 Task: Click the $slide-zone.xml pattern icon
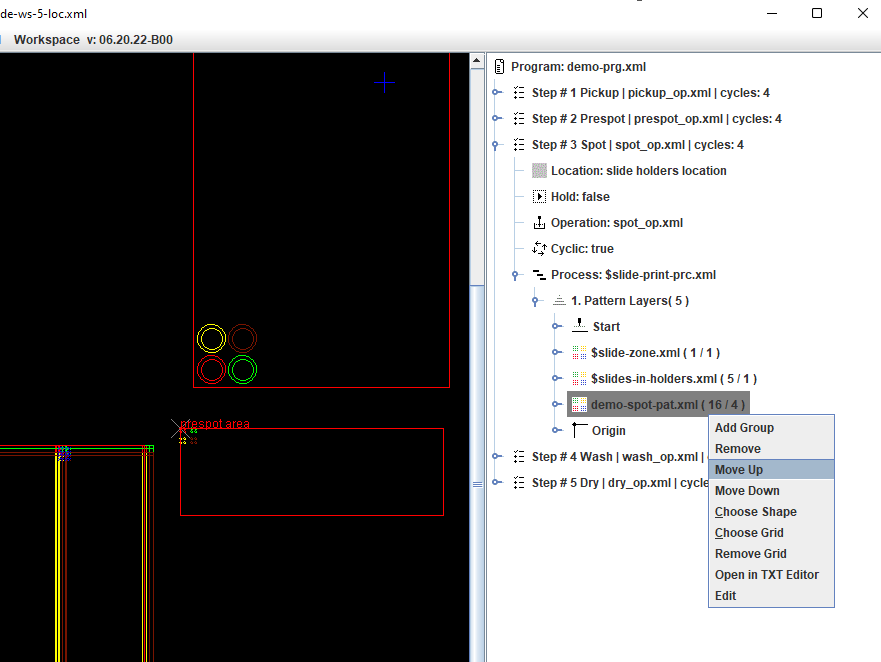click(580, 352)
